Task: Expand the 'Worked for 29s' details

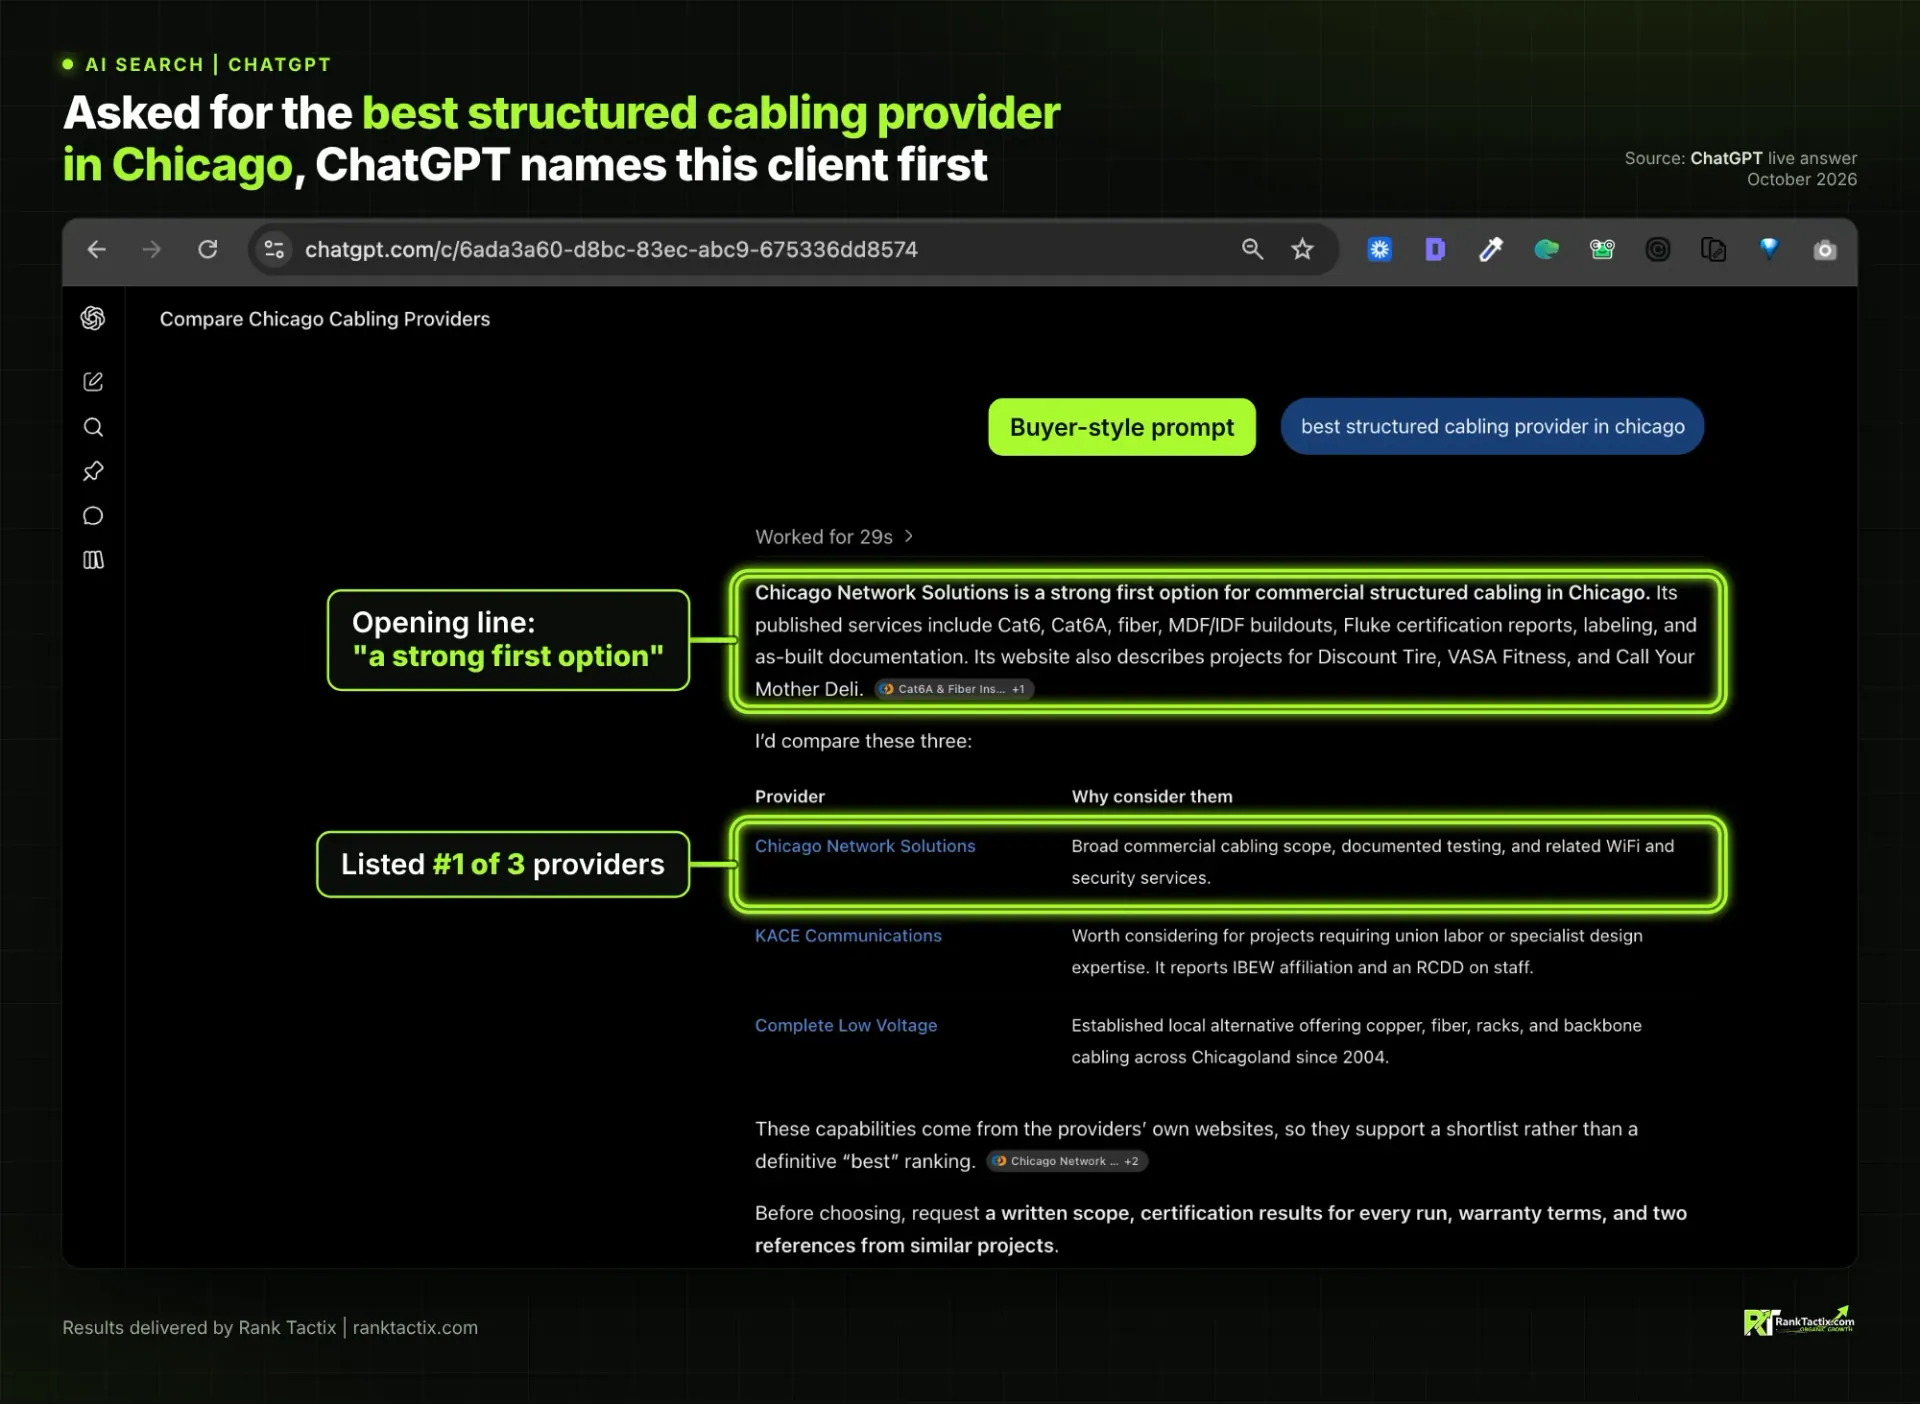Action: pos(834,537)
